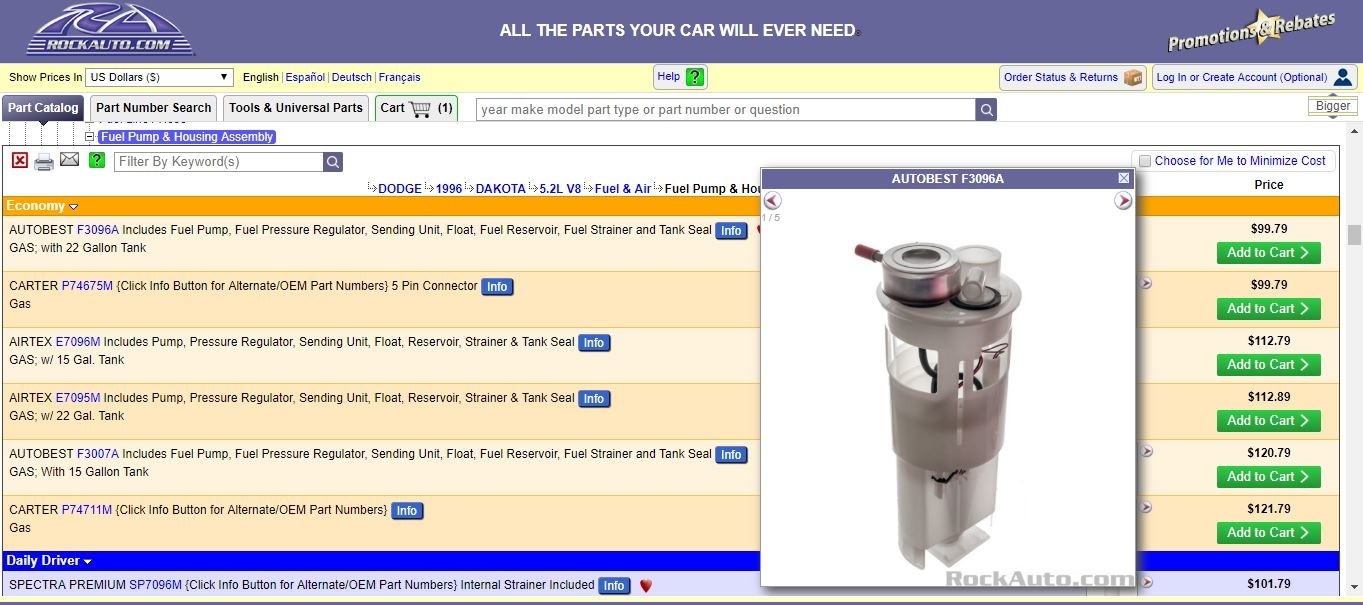1363x605 pixels.
Task: Click the arrow icon on the SPECTRA PREMIUM row
Action: coord(1146,582)
